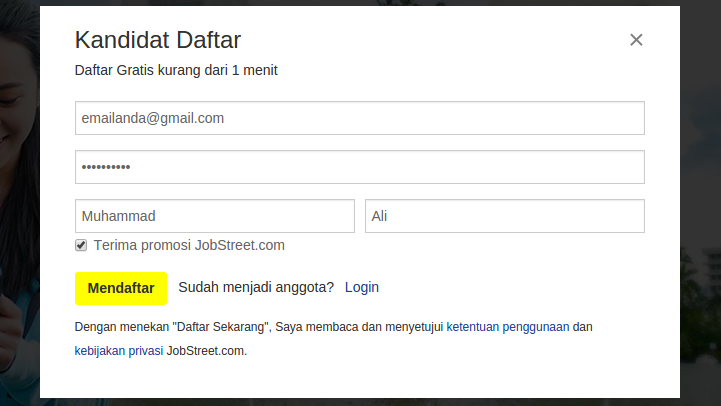The image size is (721, 406).
Task: Click the yellow Mendaftar button
Action: (121, 288)
